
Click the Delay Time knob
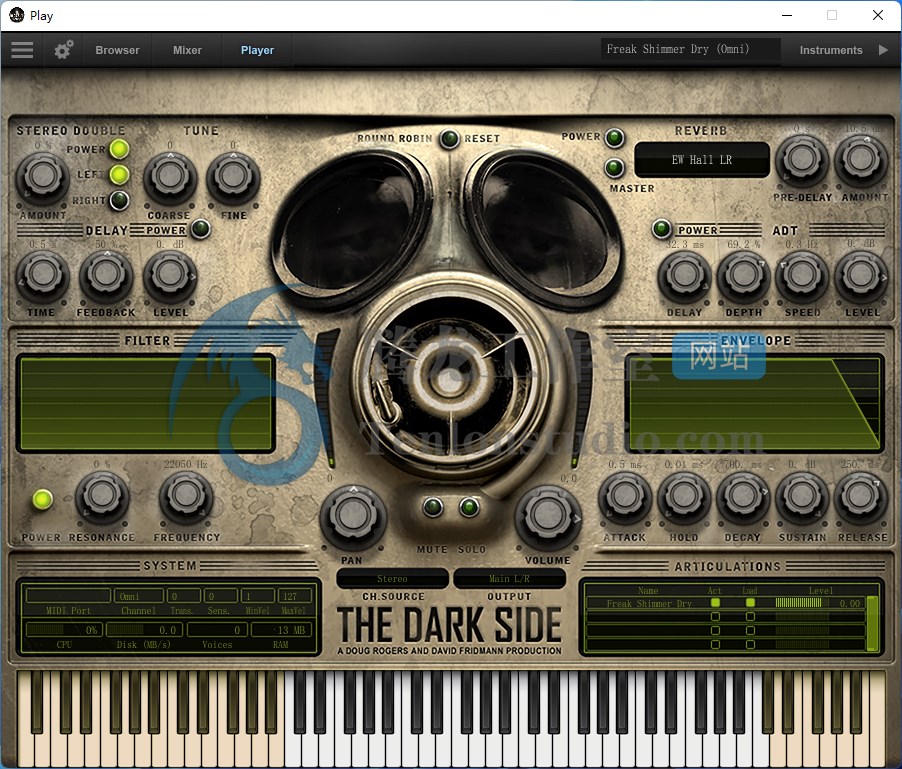(43, 276)
